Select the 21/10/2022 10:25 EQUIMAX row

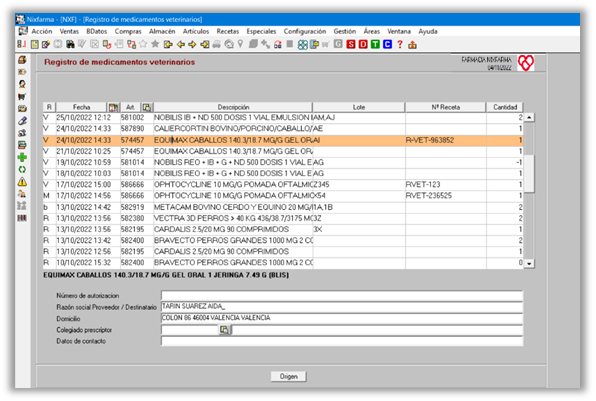pyautogui.click(x=283, y=151)
